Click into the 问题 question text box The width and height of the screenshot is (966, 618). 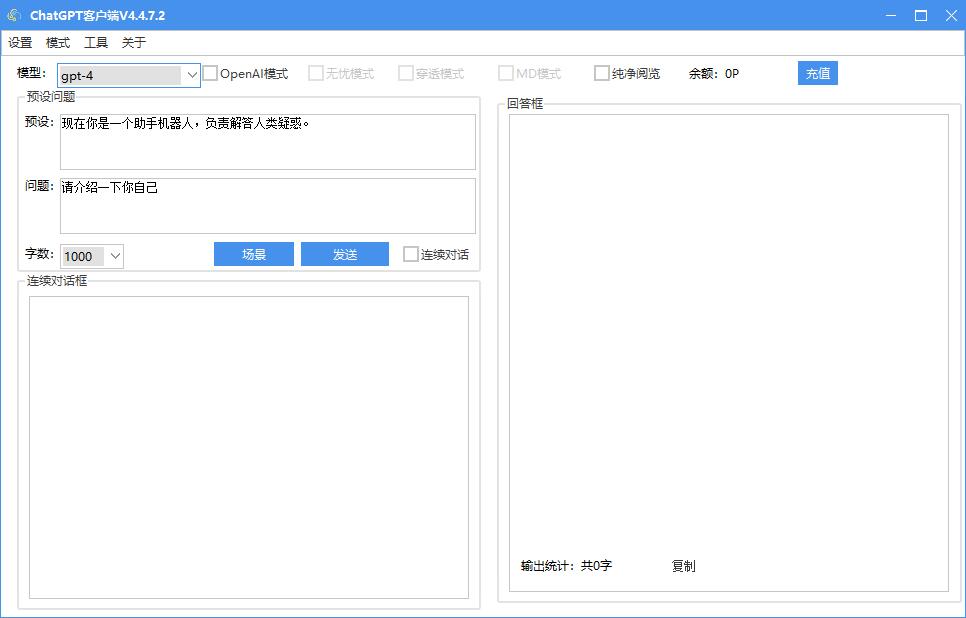pyautogui.click(x=267, y=206)
